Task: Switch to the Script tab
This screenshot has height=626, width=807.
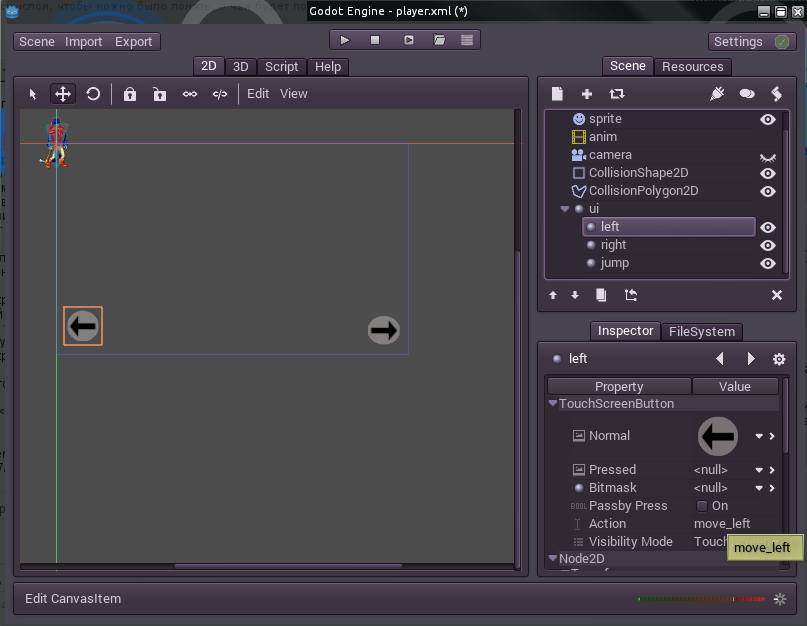Action: (x=281, y=67)
